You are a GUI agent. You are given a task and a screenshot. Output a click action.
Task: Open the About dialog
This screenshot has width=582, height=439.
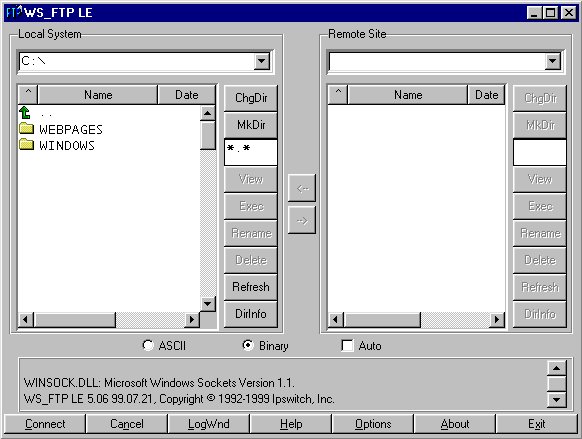tap(455, 424)
